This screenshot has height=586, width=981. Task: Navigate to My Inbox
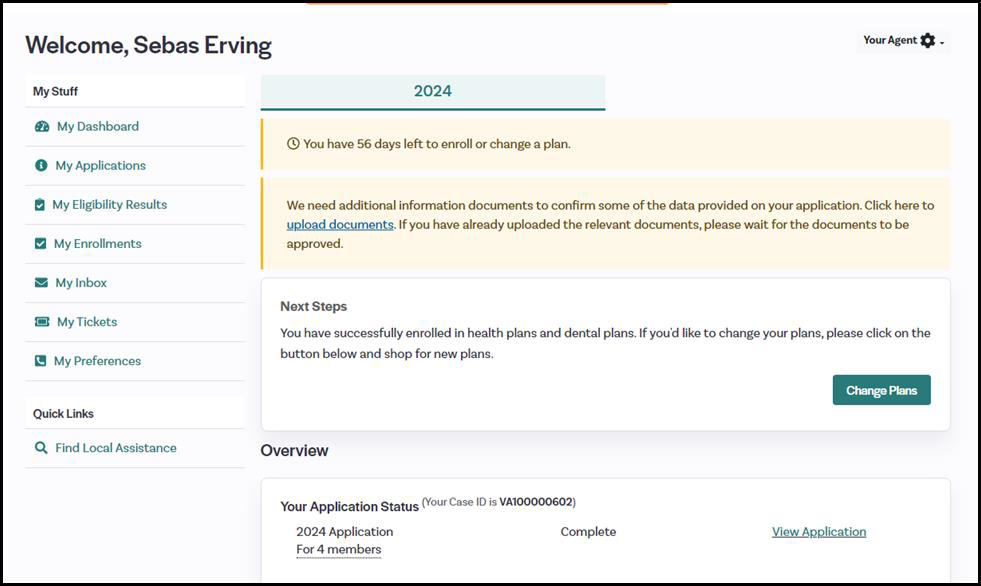(81, 283)
